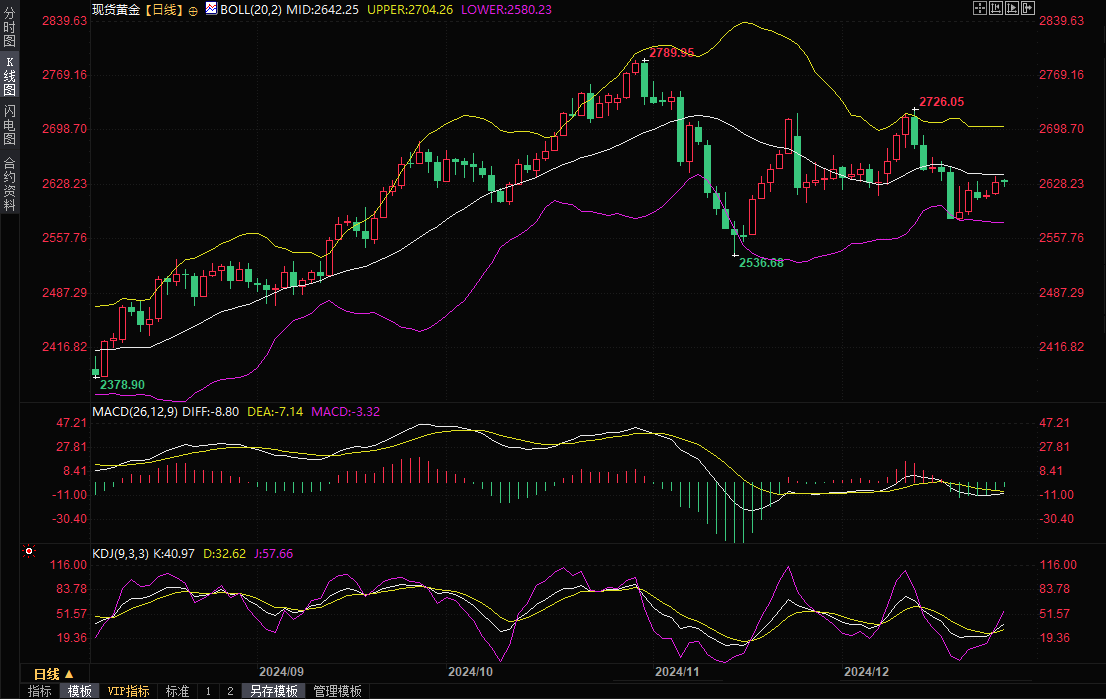Click the red sun icon beside KDJ panel
The image size is (1106, 699).
(x=28, y=551)
